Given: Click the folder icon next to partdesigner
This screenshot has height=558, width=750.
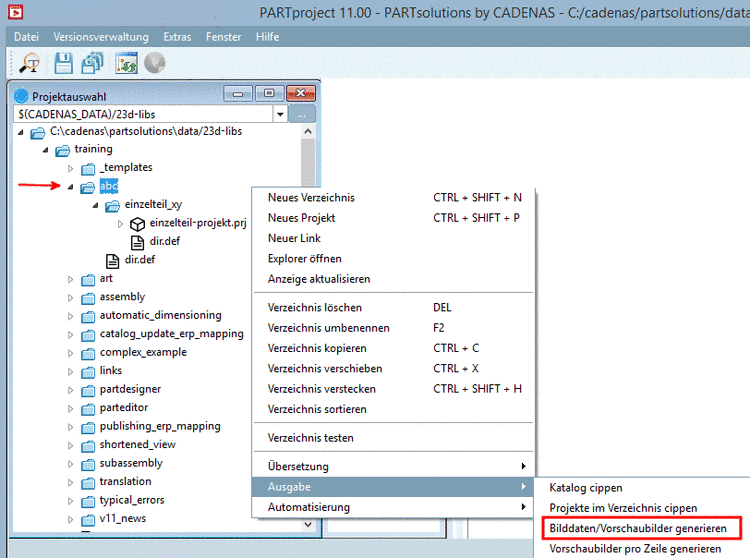Looking at the screenshot, I should pyautogui.click(x=88, y=391).
